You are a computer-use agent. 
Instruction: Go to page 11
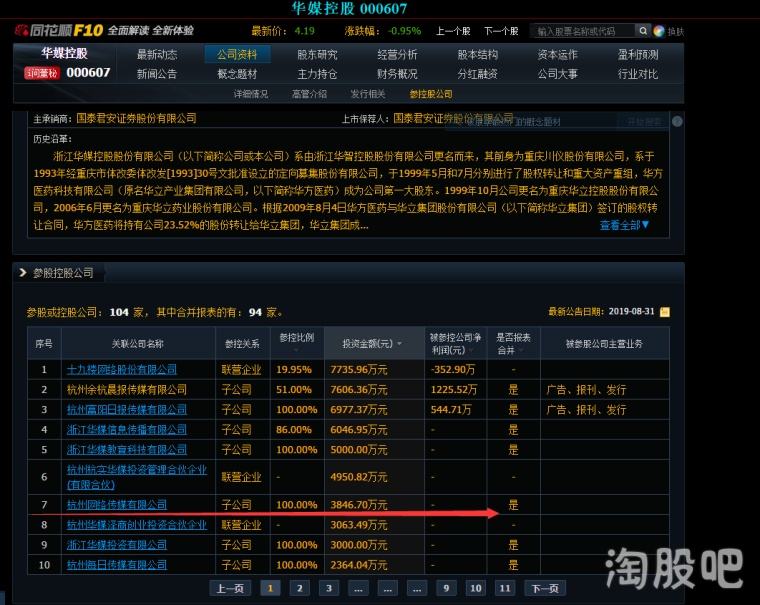tap(505, 589)
